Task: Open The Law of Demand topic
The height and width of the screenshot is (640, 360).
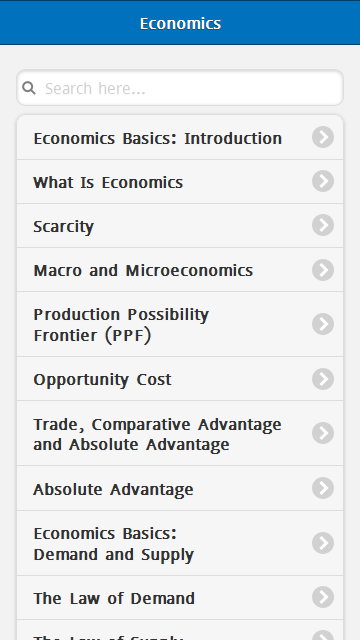Action: 180,598
